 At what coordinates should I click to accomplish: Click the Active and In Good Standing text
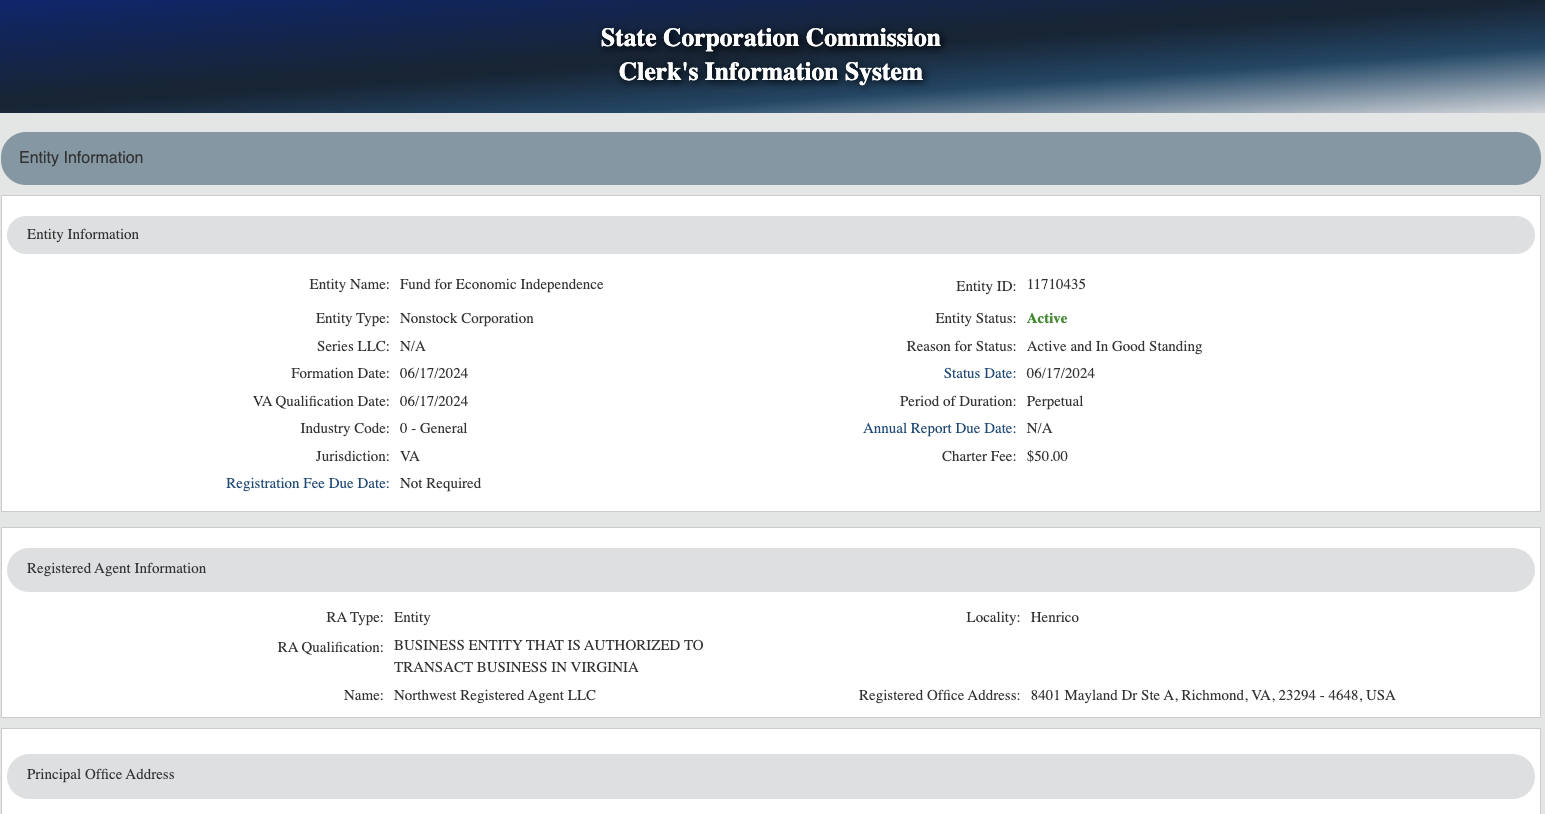(1114, 346)
